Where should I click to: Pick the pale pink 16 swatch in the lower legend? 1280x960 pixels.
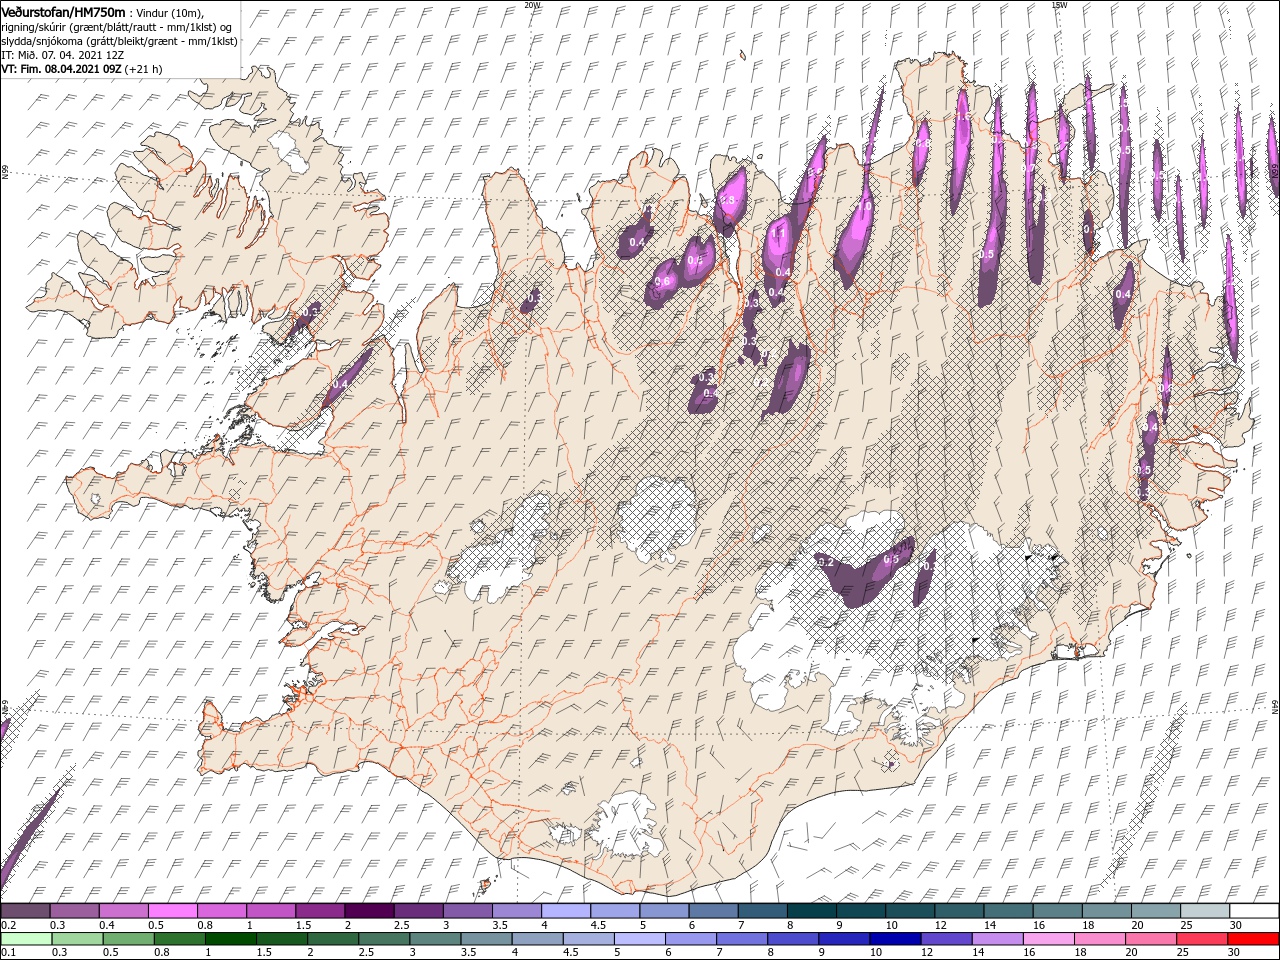pos(1049,939)
